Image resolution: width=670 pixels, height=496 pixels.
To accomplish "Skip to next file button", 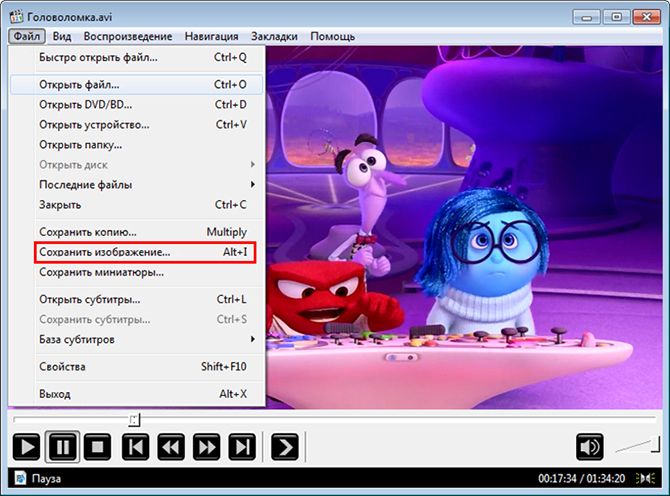I will [242, 447].
